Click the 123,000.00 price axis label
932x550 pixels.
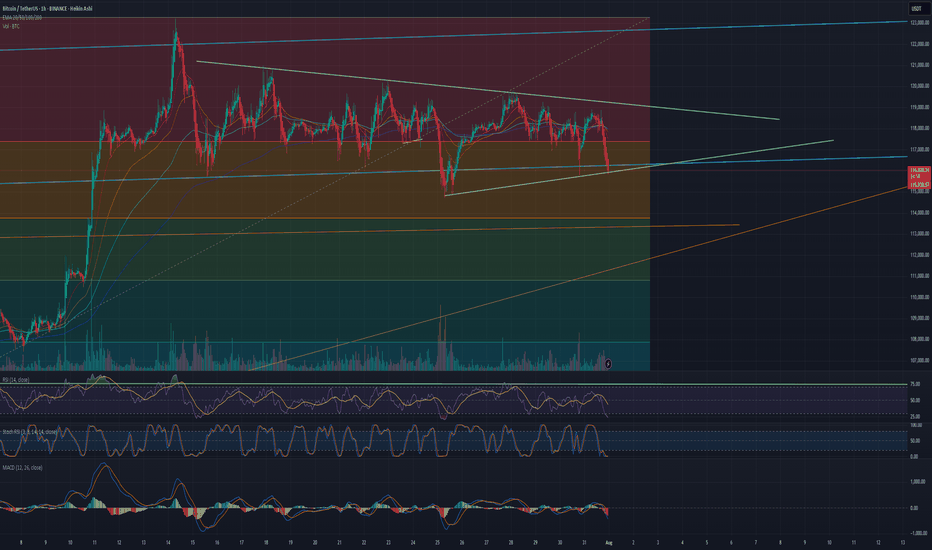(919, 23)
